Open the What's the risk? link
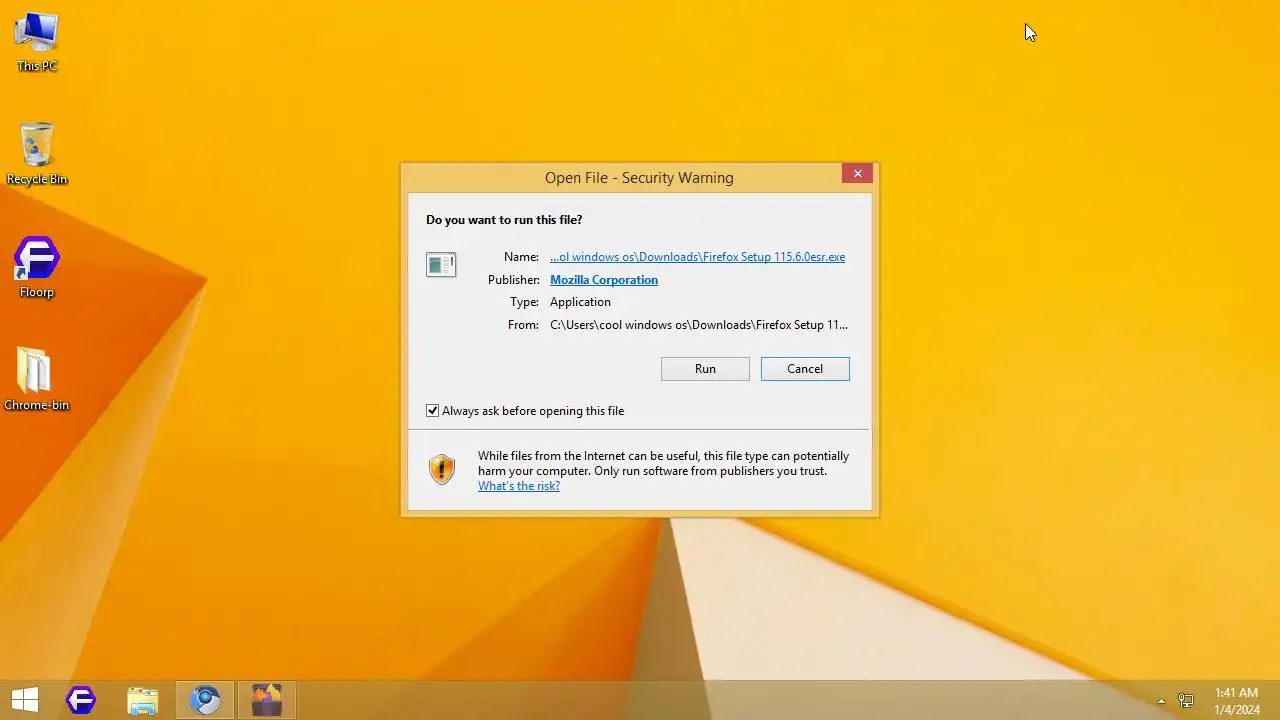 coord(519,486)
